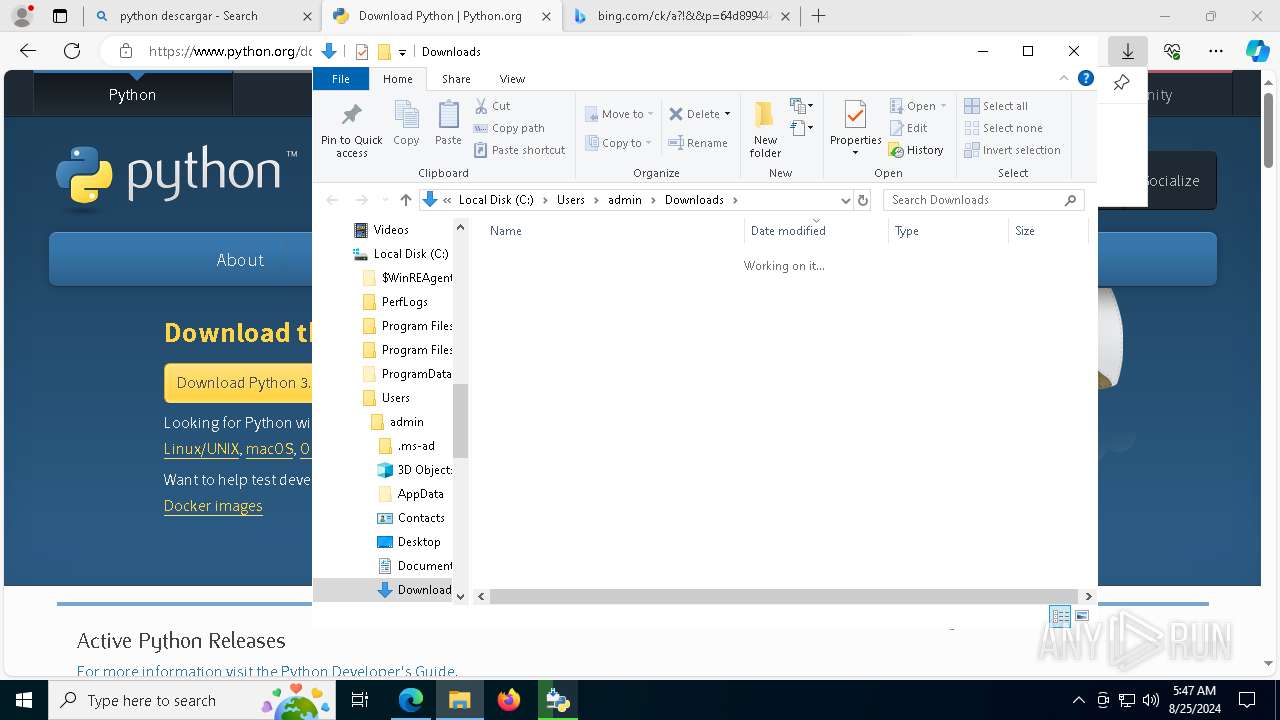
Task: Open Move to dropdown
Action: coord(619,114)
